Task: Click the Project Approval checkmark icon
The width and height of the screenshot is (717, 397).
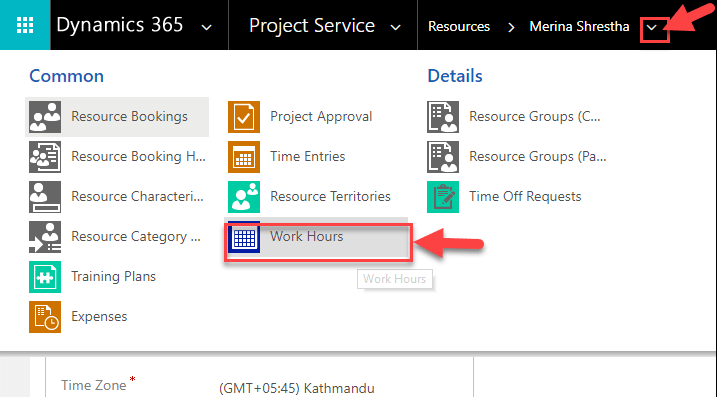Action: pos(244,117)
